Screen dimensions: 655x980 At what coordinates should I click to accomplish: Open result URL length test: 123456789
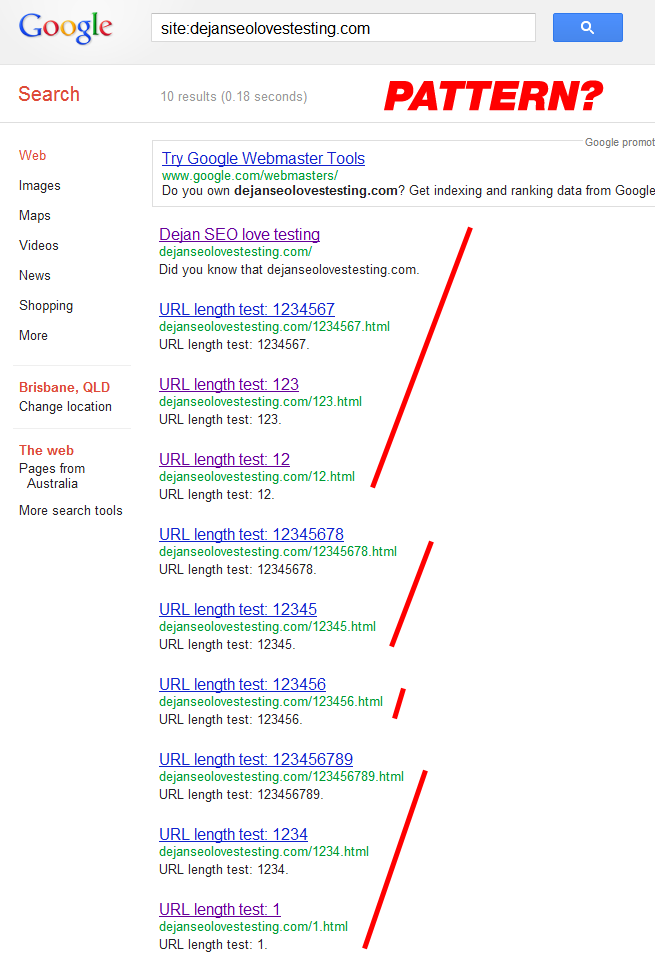[256, 759]
